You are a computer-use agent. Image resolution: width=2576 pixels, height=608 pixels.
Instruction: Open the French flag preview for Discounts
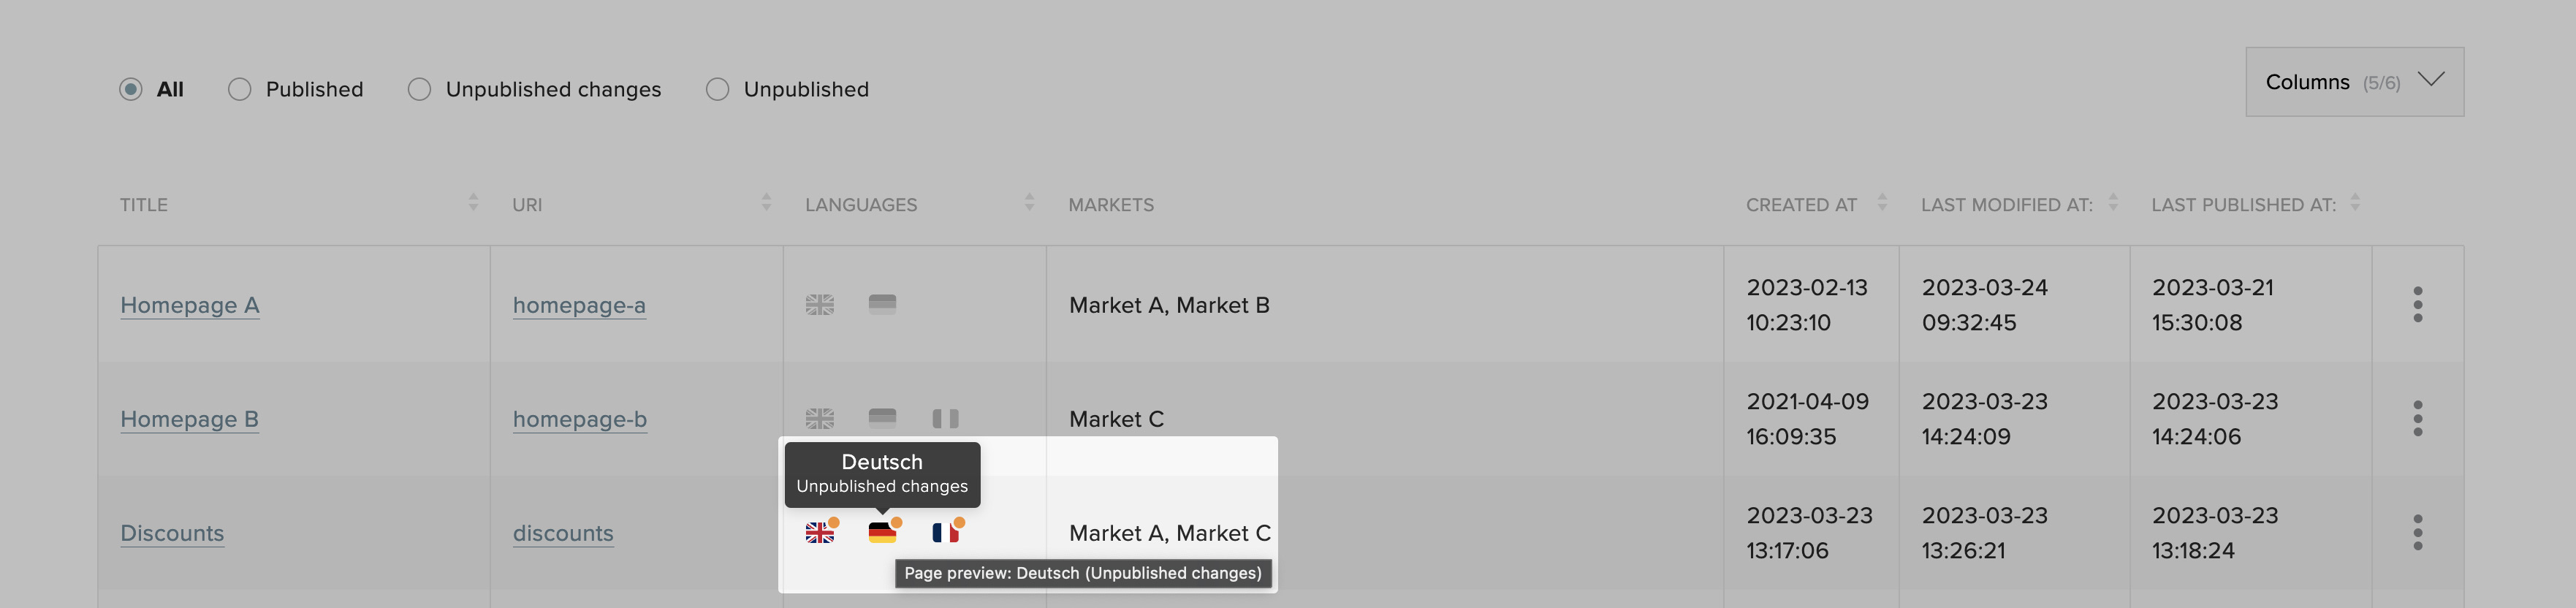pyautogui.click(x=945, y=533)
